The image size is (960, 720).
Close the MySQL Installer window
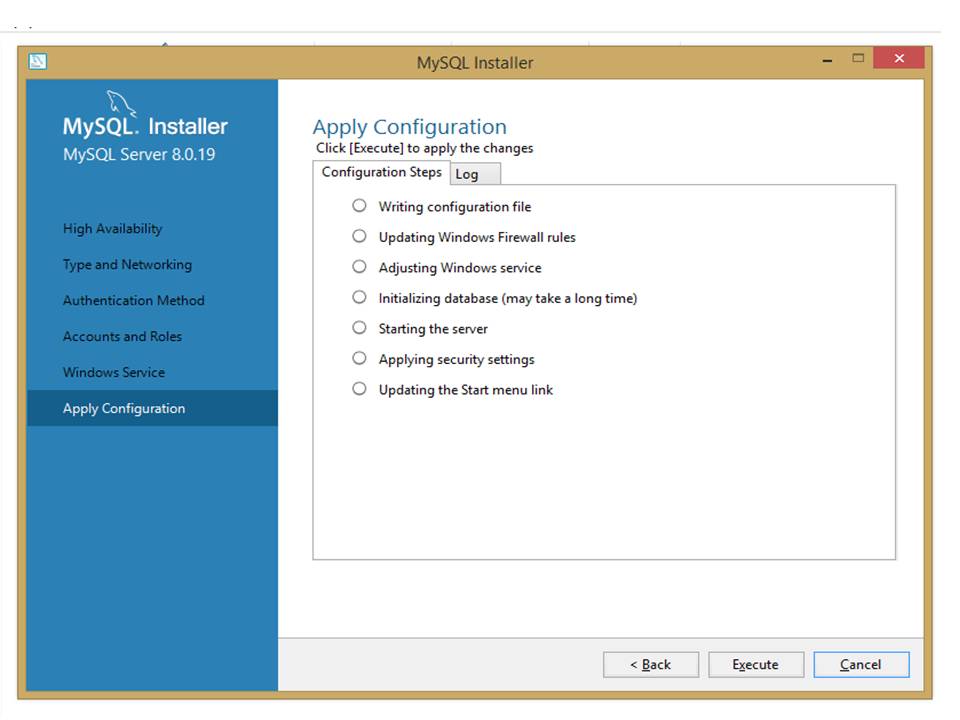coord(899,58)
